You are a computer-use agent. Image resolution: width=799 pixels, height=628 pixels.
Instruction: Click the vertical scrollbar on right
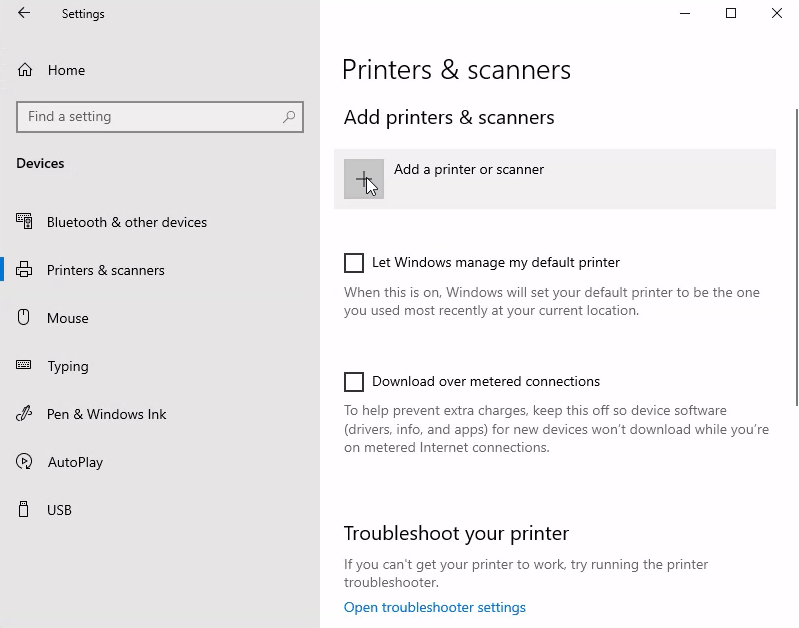(x=797, y=257)
